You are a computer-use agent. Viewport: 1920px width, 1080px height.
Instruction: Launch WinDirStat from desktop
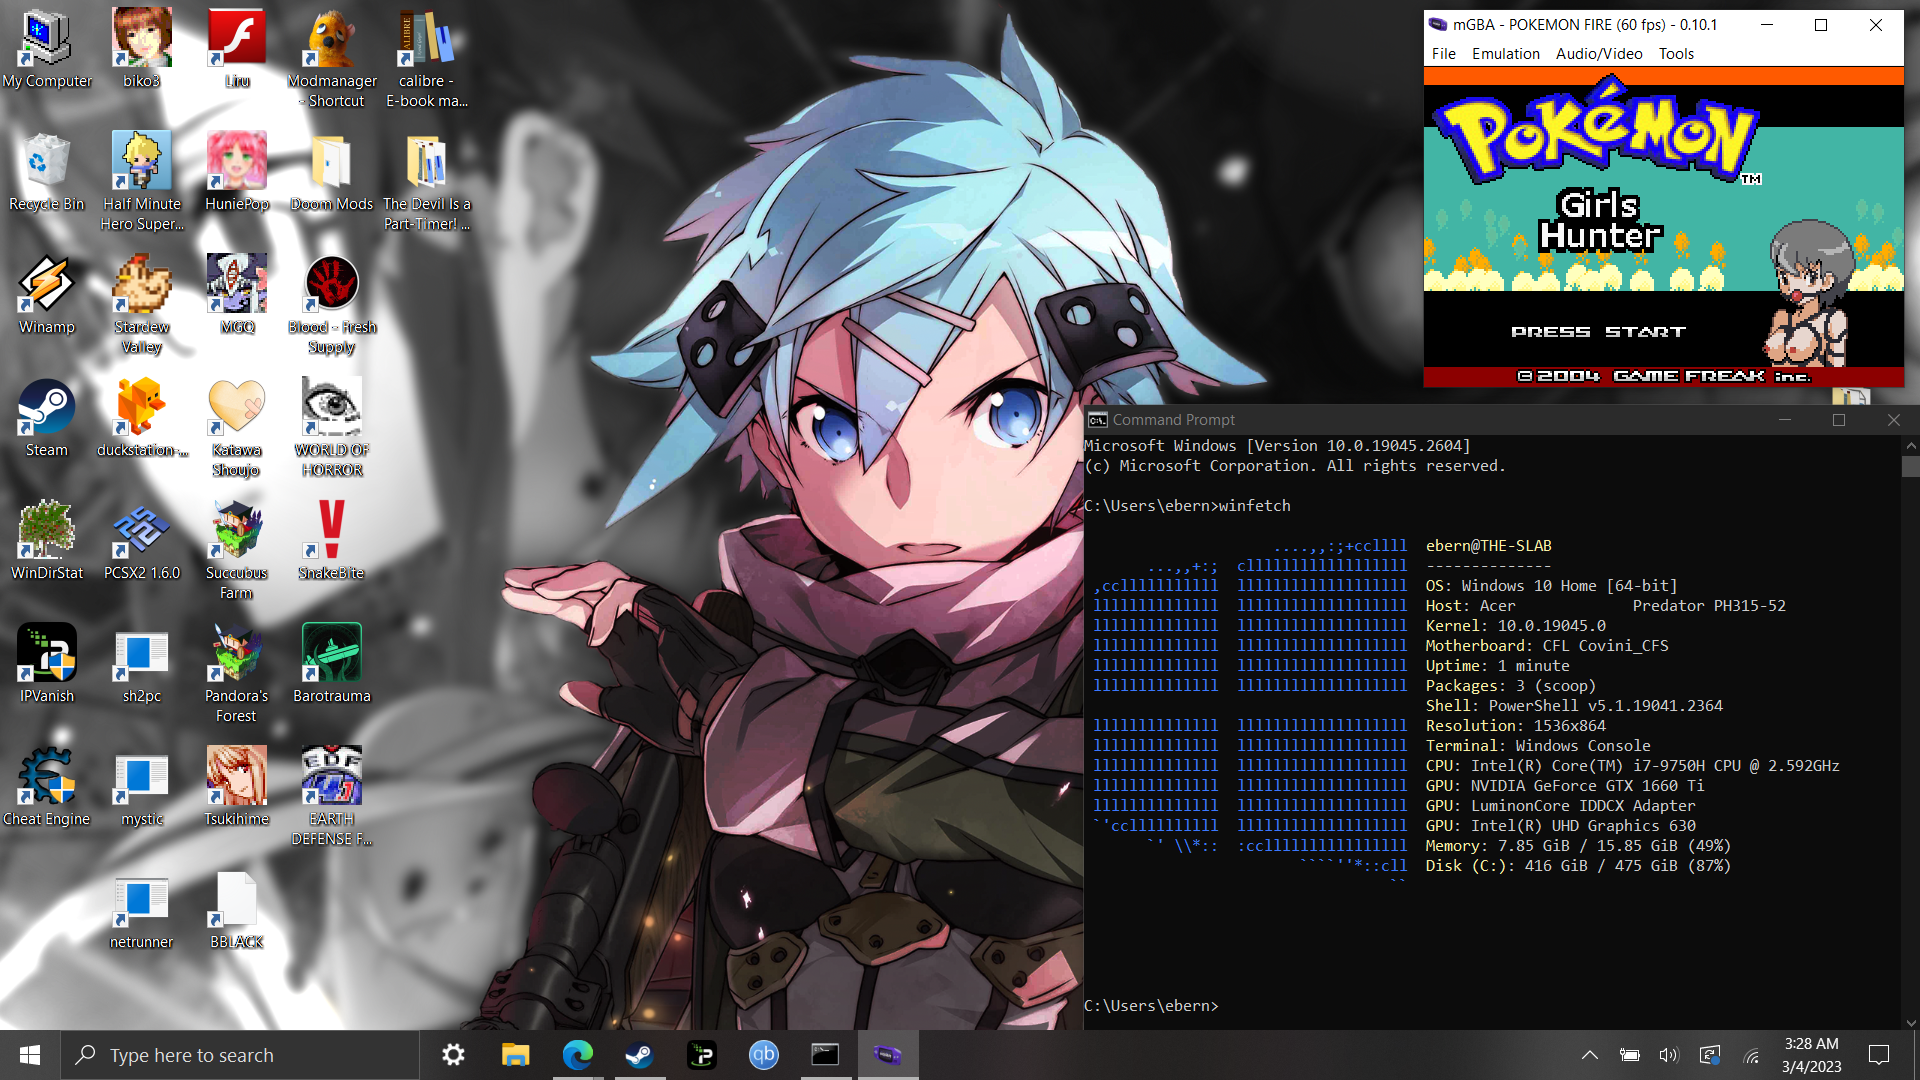[47, 540]
